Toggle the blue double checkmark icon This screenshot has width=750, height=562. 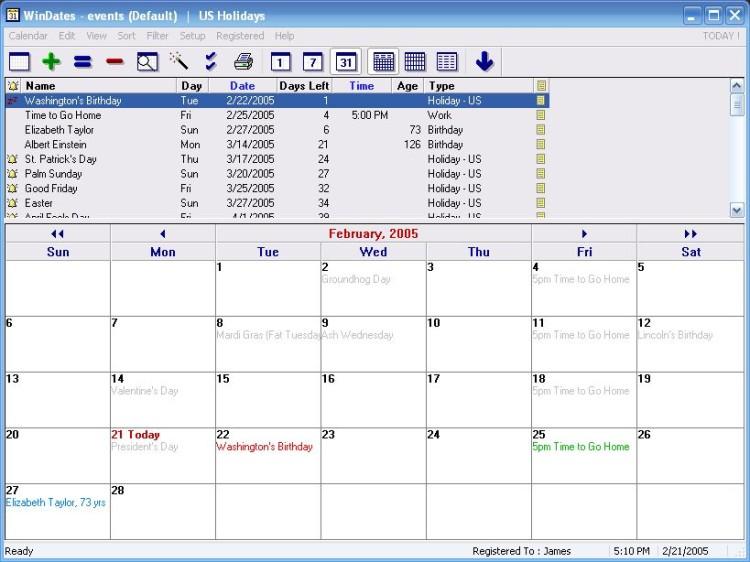click(x=210, y=62)
